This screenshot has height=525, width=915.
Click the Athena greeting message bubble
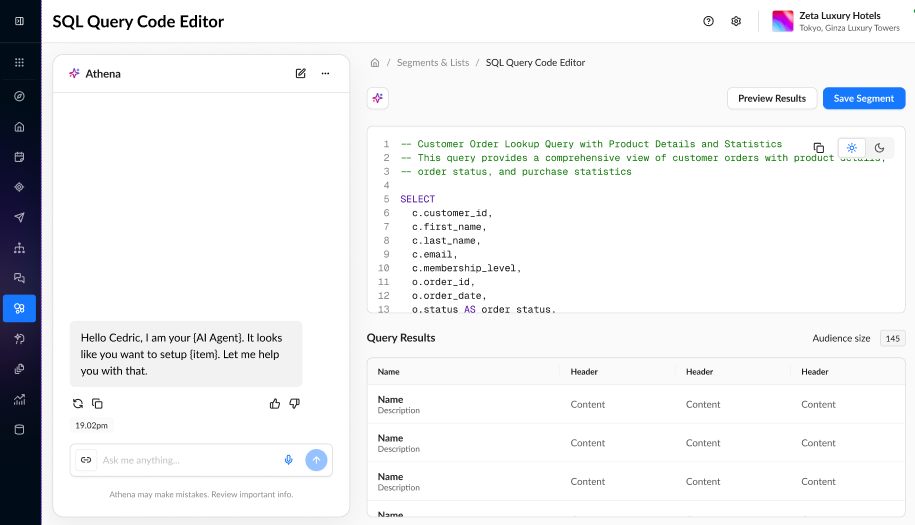[x=186, y=354]
